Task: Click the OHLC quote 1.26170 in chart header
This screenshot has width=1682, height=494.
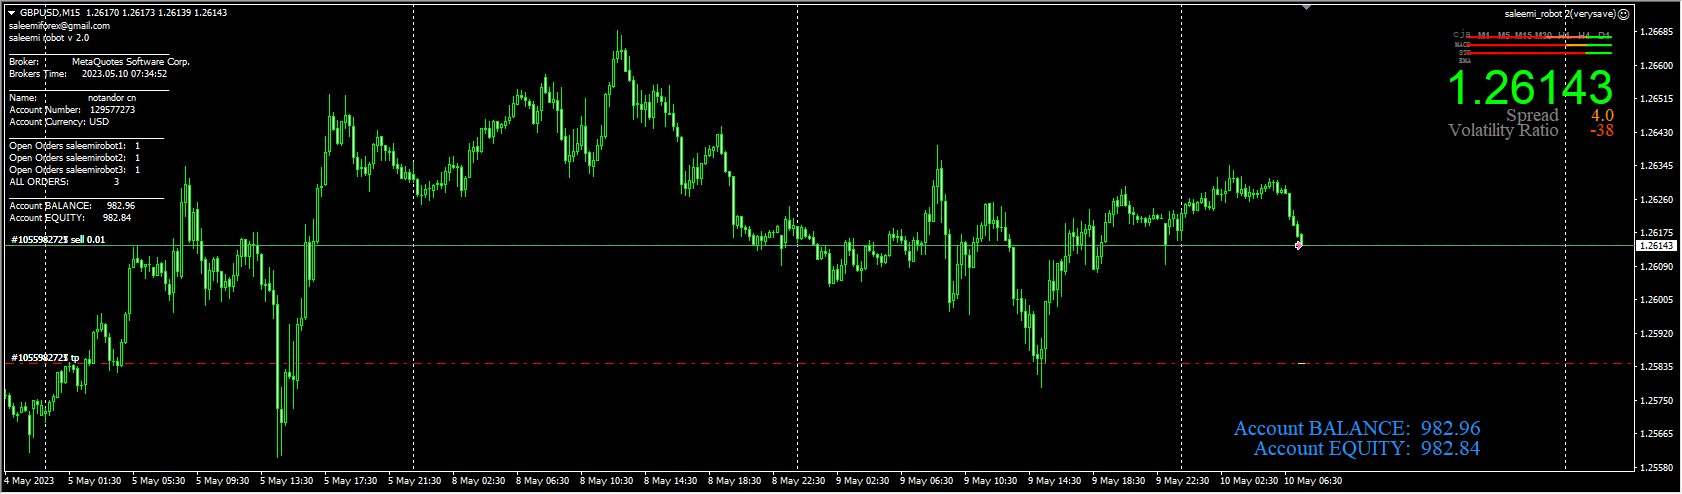Action: [102, 13]
